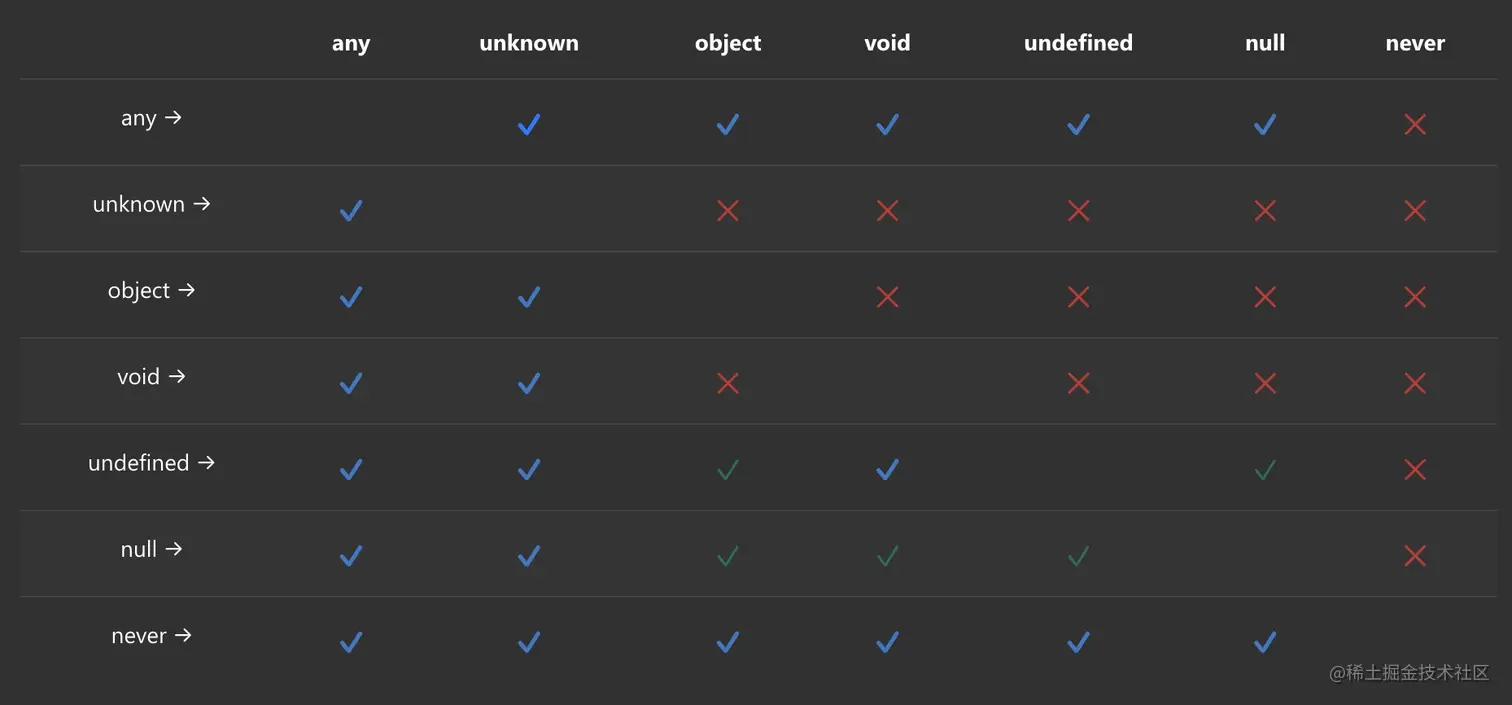Click the green check for null to undefined
This screenshot has width=1512, height=705.
[1077, 555]
